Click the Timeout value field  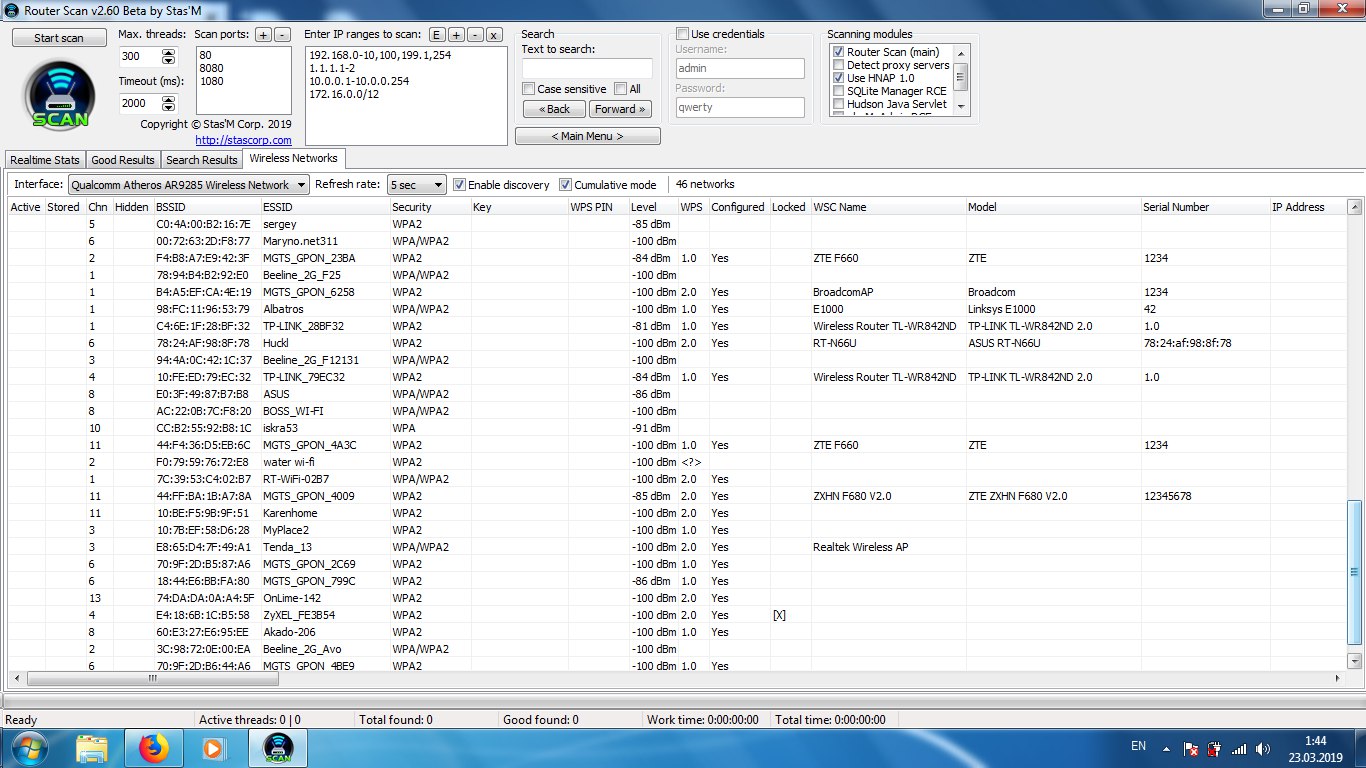coord(139,103)
